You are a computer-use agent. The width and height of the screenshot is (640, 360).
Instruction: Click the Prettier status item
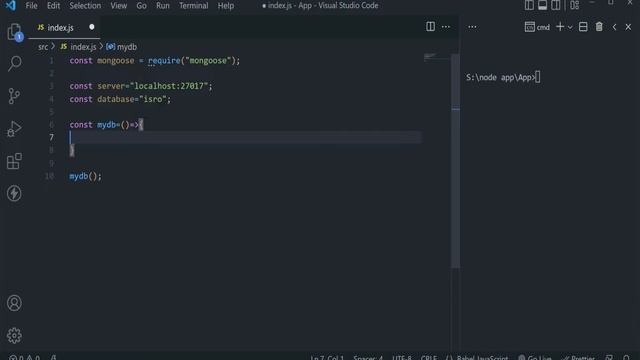point(578,358)
